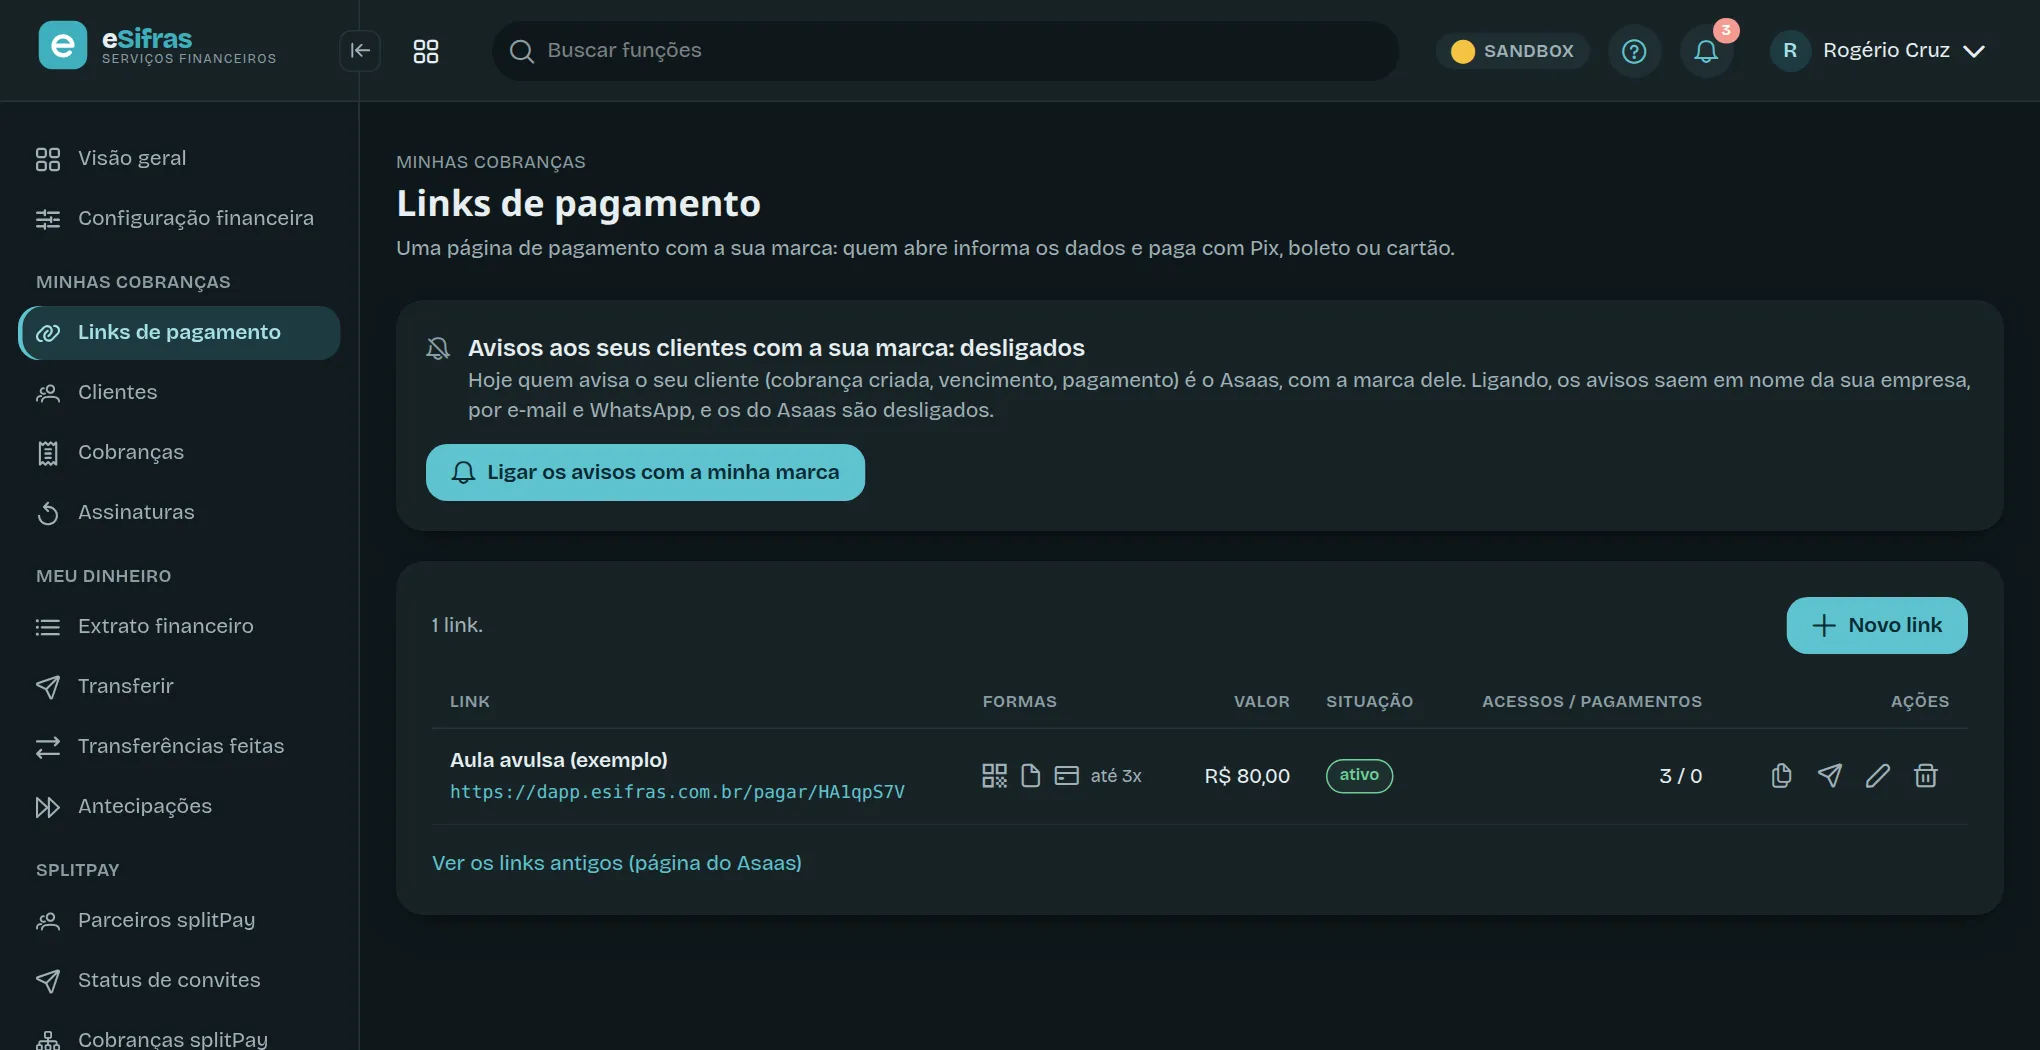Open Configuração financeira in sidebar
Image resolution: width=2040 pixels, height=1050 pixels.
coord(179,218)
